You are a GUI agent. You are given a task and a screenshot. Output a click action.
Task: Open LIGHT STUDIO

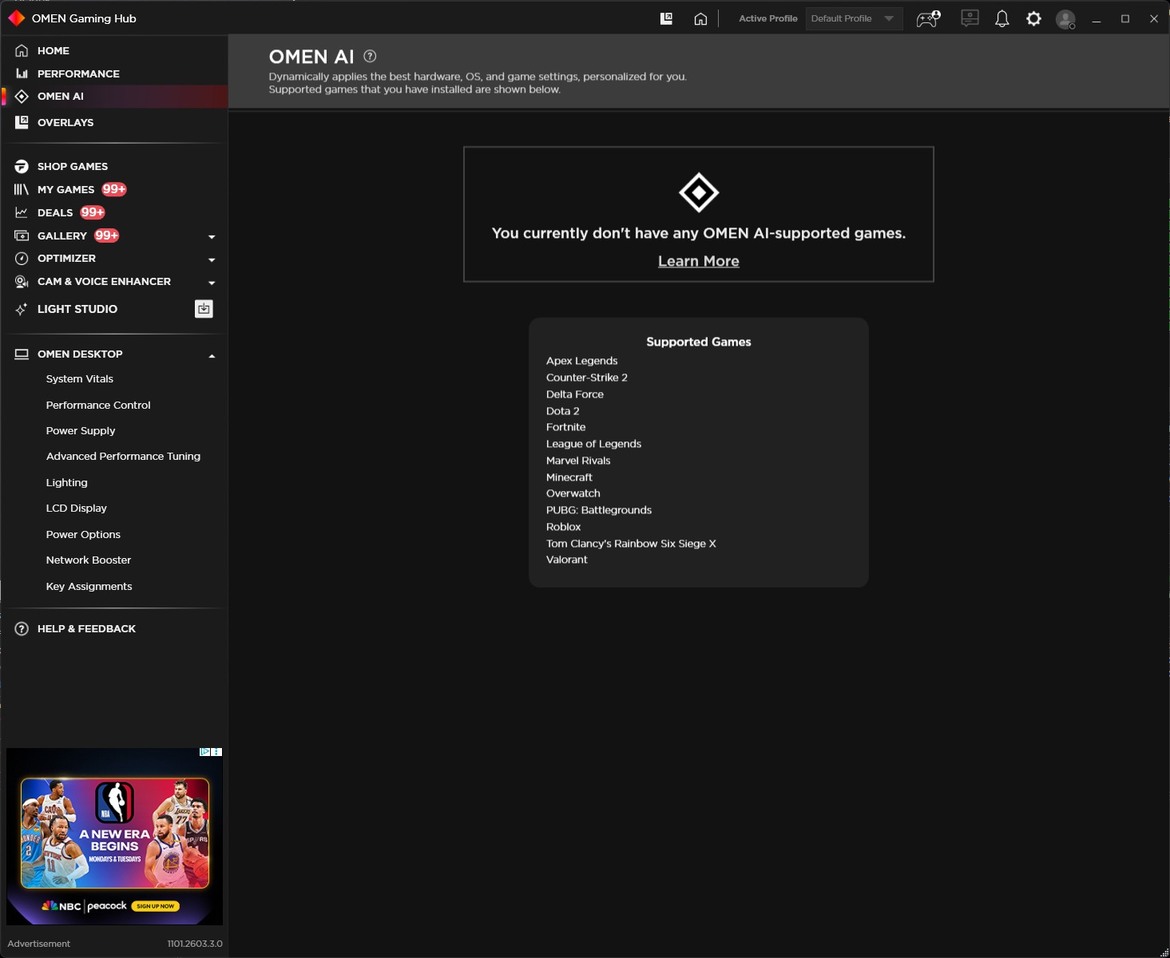78,309
